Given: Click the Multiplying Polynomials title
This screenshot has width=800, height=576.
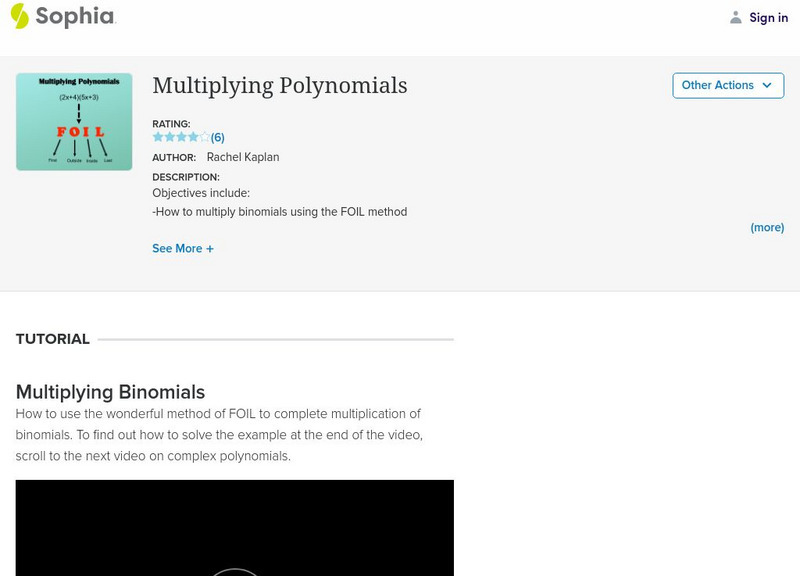Looking at the screenshot, I should click(x=278, y=85).
